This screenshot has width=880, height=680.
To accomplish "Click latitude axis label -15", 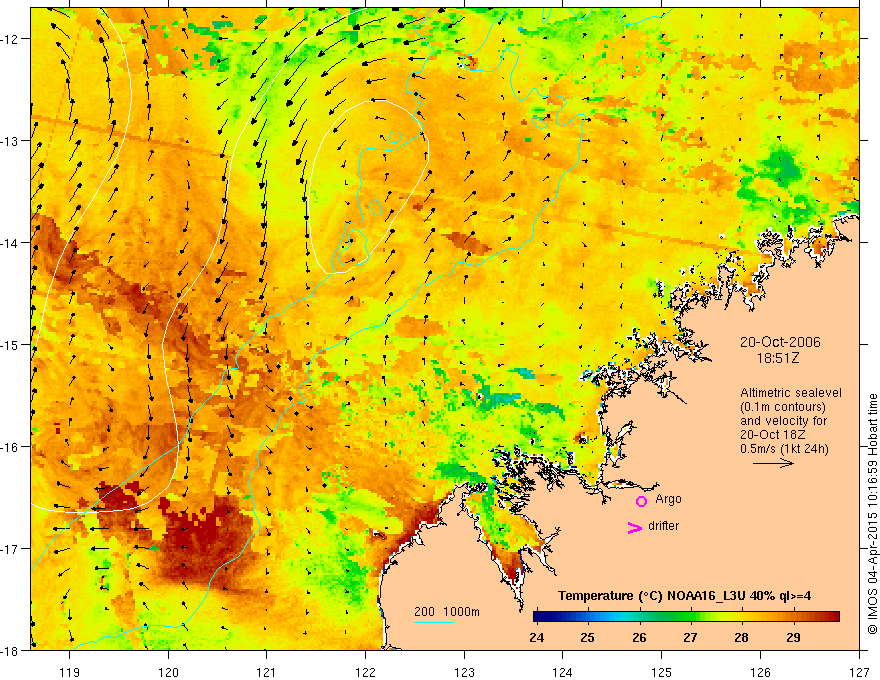I will point(11,344).
